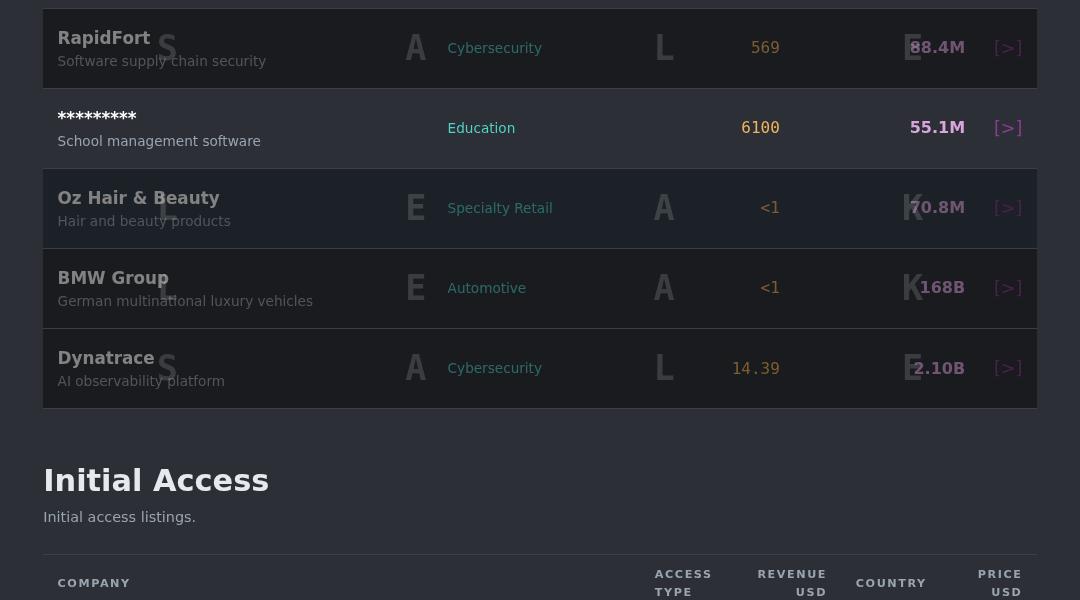Select the RapidFort company name

coord(103,38)
